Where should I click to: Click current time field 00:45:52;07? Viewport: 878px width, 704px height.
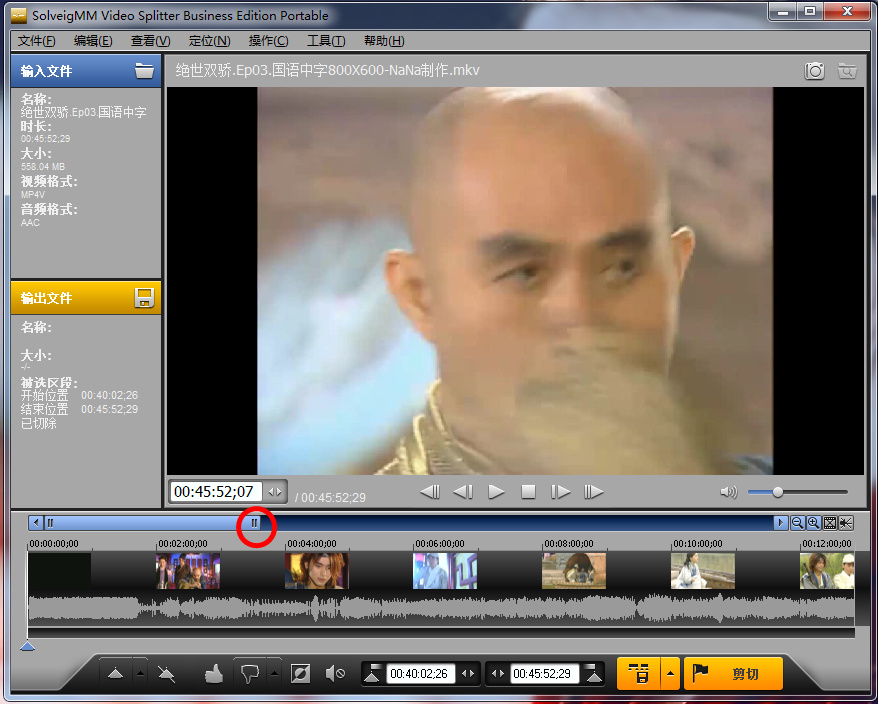pyautogui.click(x=216, y=492)
